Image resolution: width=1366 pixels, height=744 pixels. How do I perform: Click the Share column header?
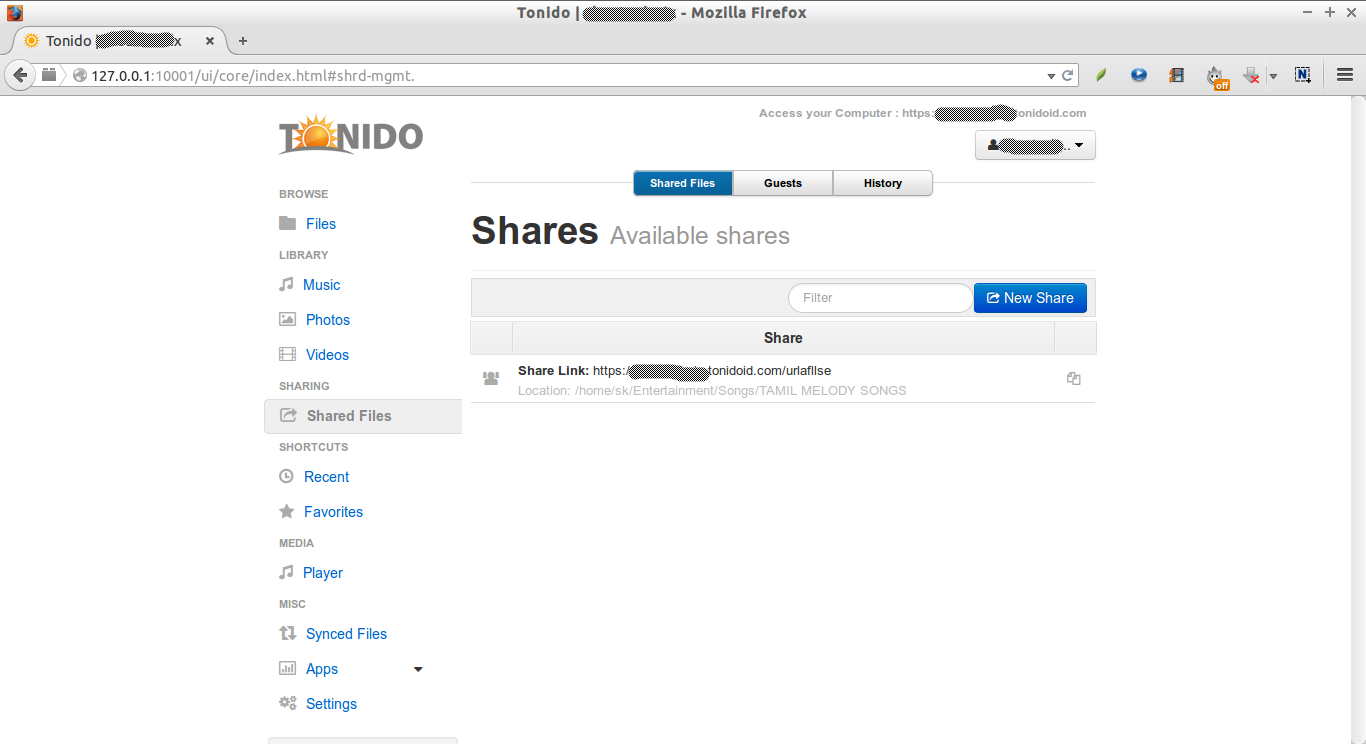[783, 338]
